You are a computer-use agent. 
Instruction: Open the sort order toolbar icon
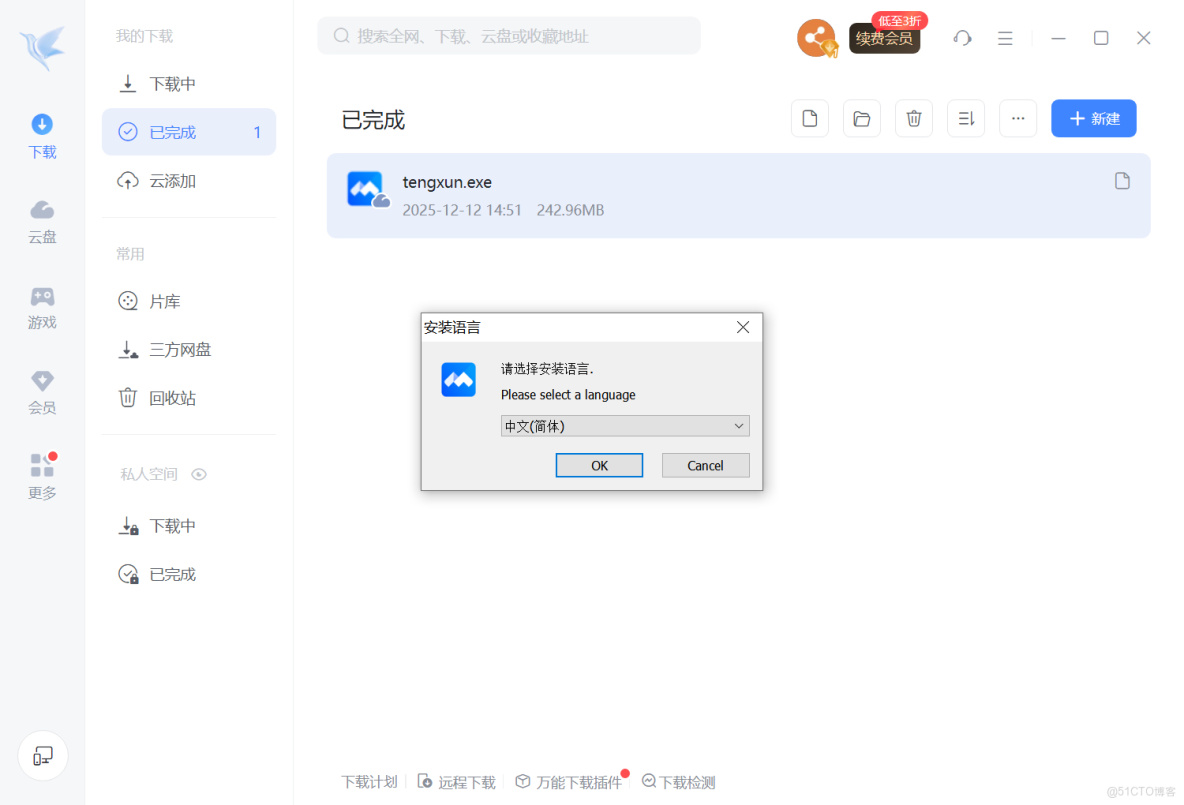tap(965, 118)
